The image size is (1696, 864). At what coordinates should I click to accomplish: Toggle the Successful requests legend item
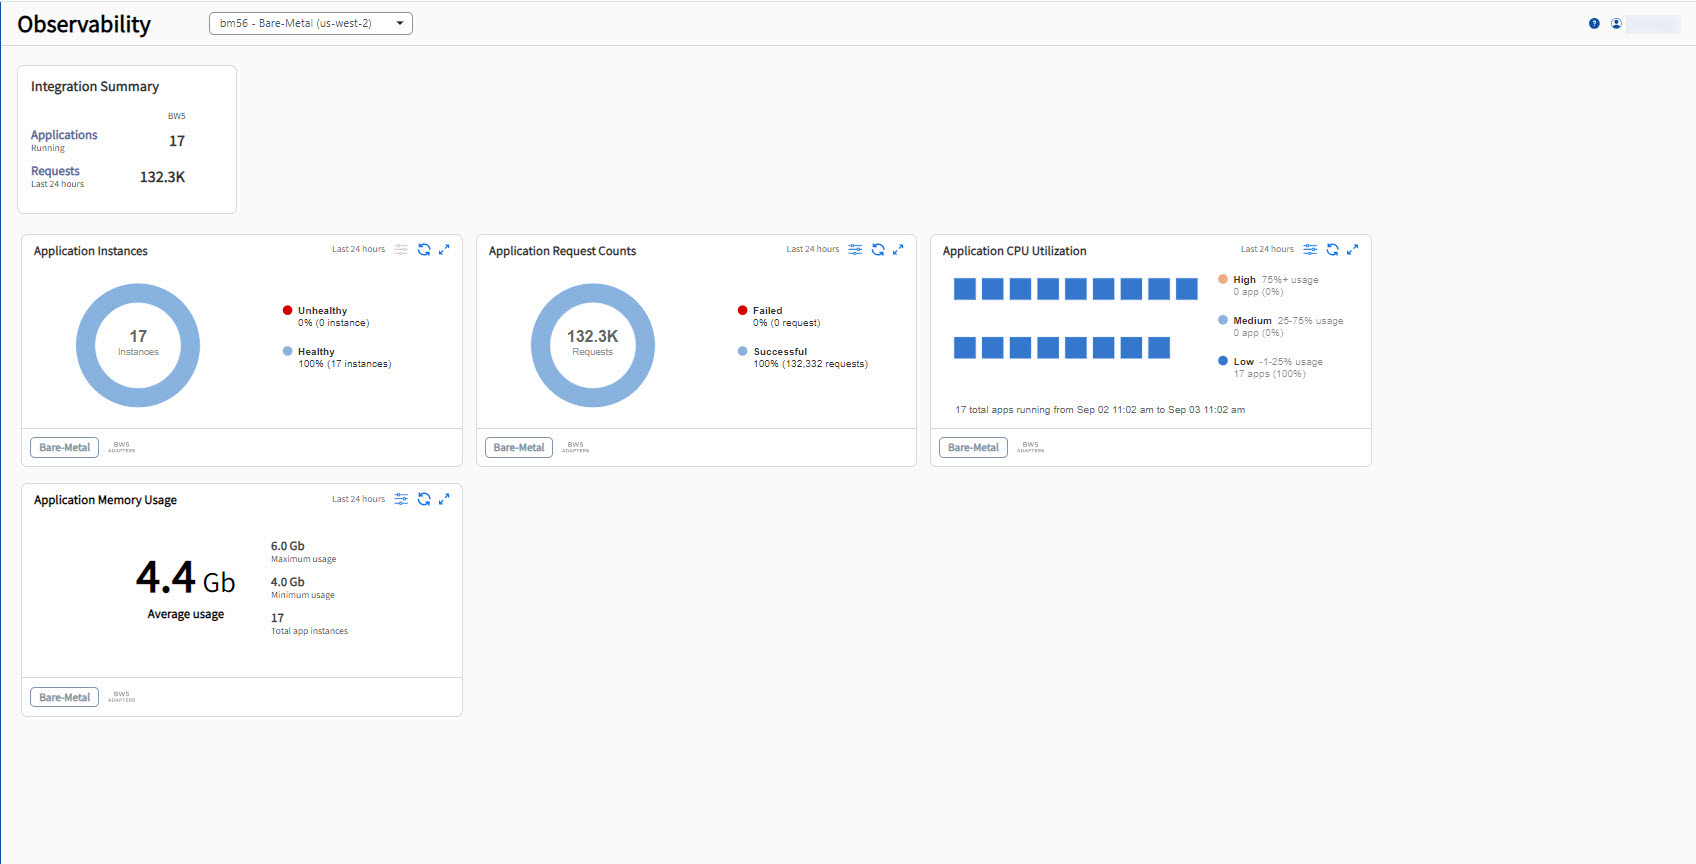click(x=779, y=352)
